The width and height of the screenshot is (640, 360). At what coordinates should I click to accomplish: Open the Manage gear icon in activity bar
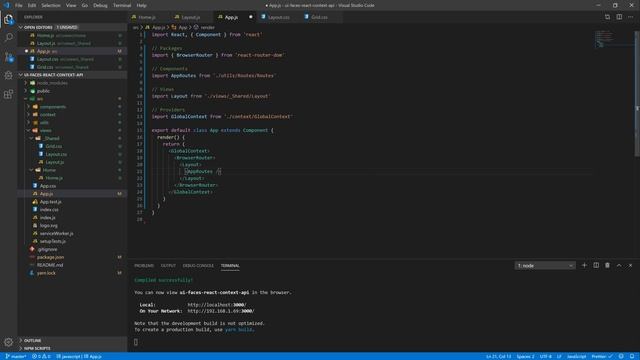pyautogui.click(x=8, y=342)
